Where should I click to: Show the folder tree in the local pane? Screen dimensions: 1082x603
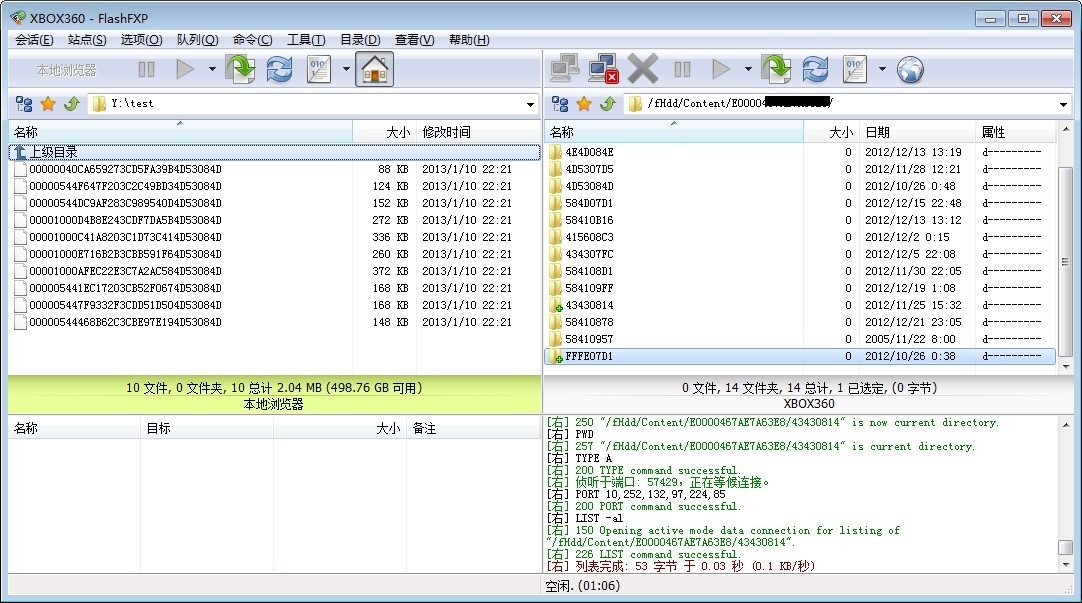click(x=24, y=104)
